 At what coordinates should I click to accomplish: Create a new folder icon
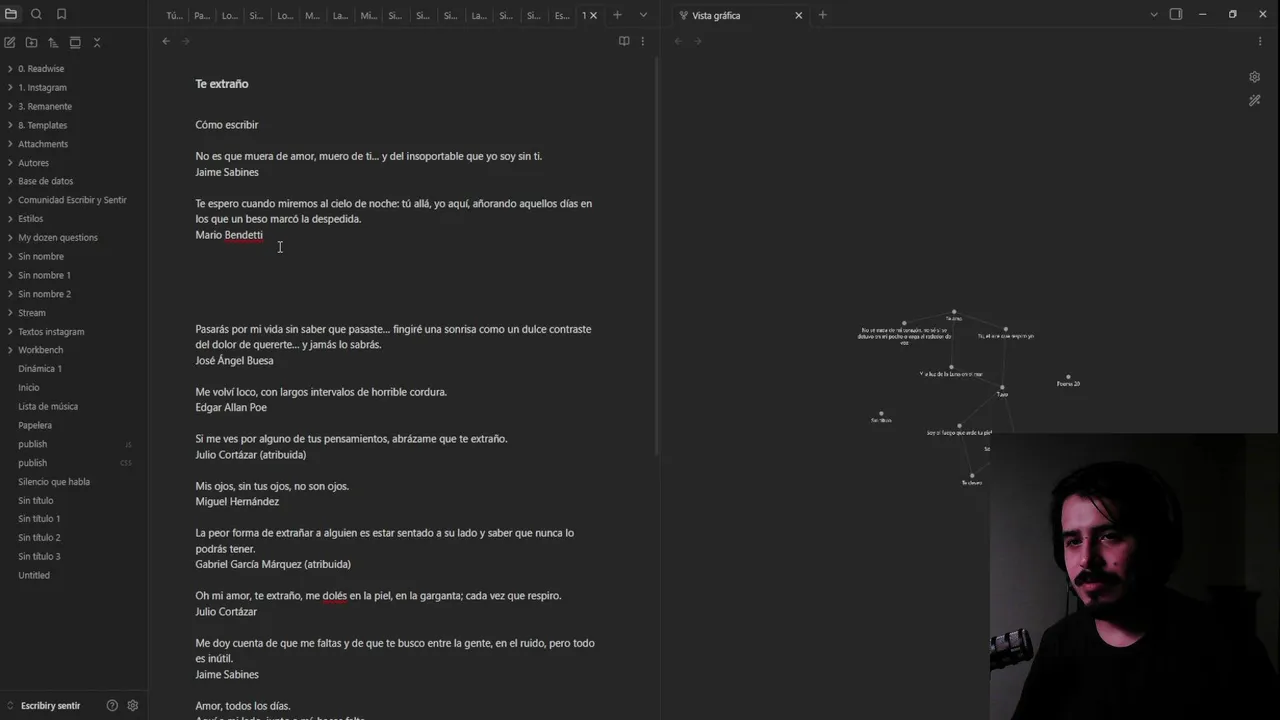coord(31,42)
